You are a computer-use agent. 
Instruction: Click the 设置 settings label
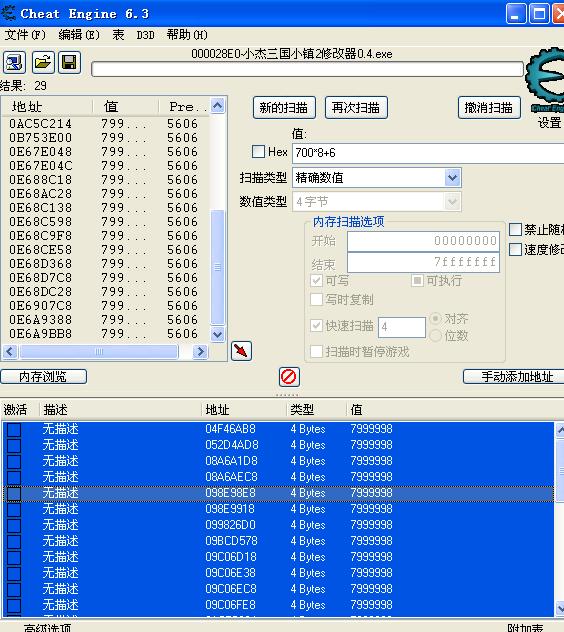[x=549, y=123]
